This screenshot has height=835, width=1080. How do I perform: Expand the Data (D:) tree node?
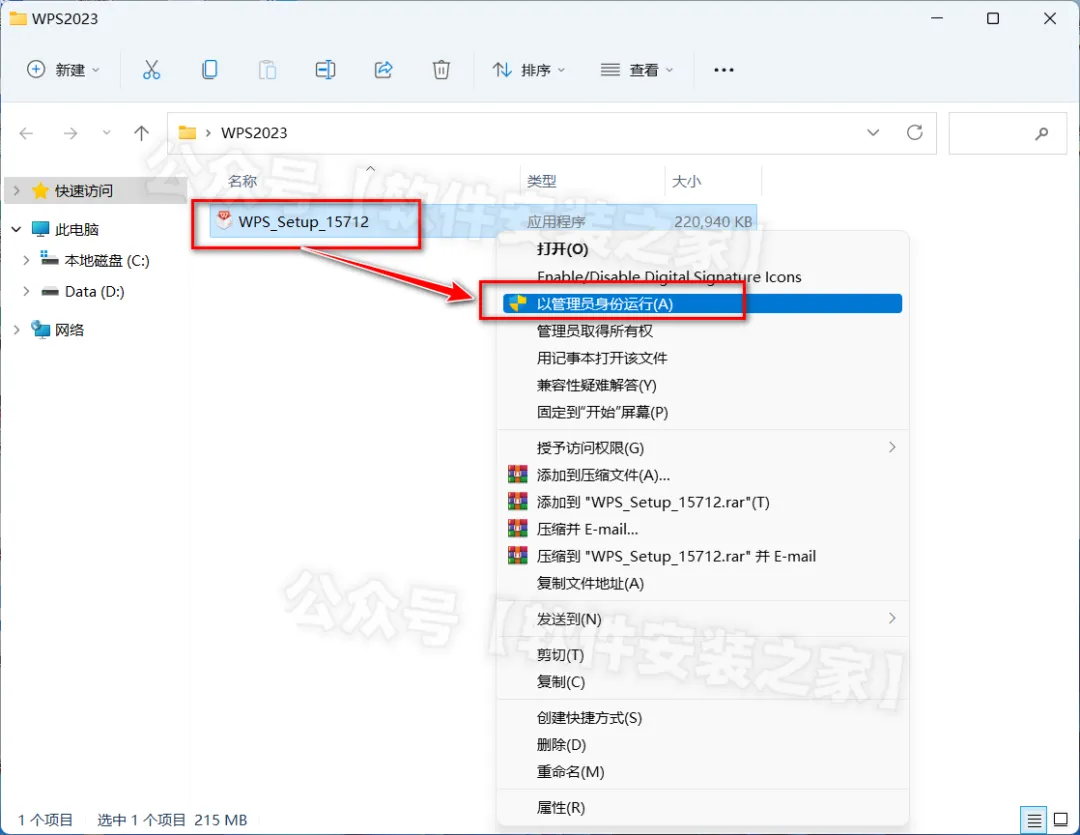coord(26,291)
